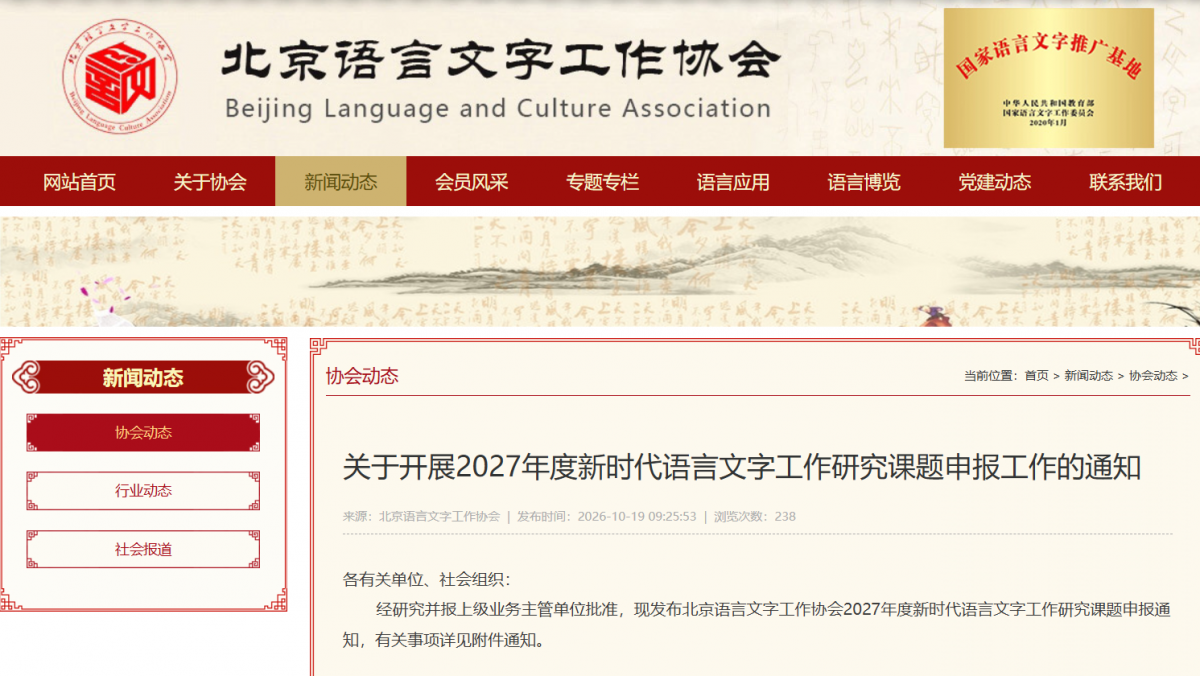Click the article title about 2027年度 课题申报
The height and width of the screenshot is (676, 1200).
coord(742,467)
